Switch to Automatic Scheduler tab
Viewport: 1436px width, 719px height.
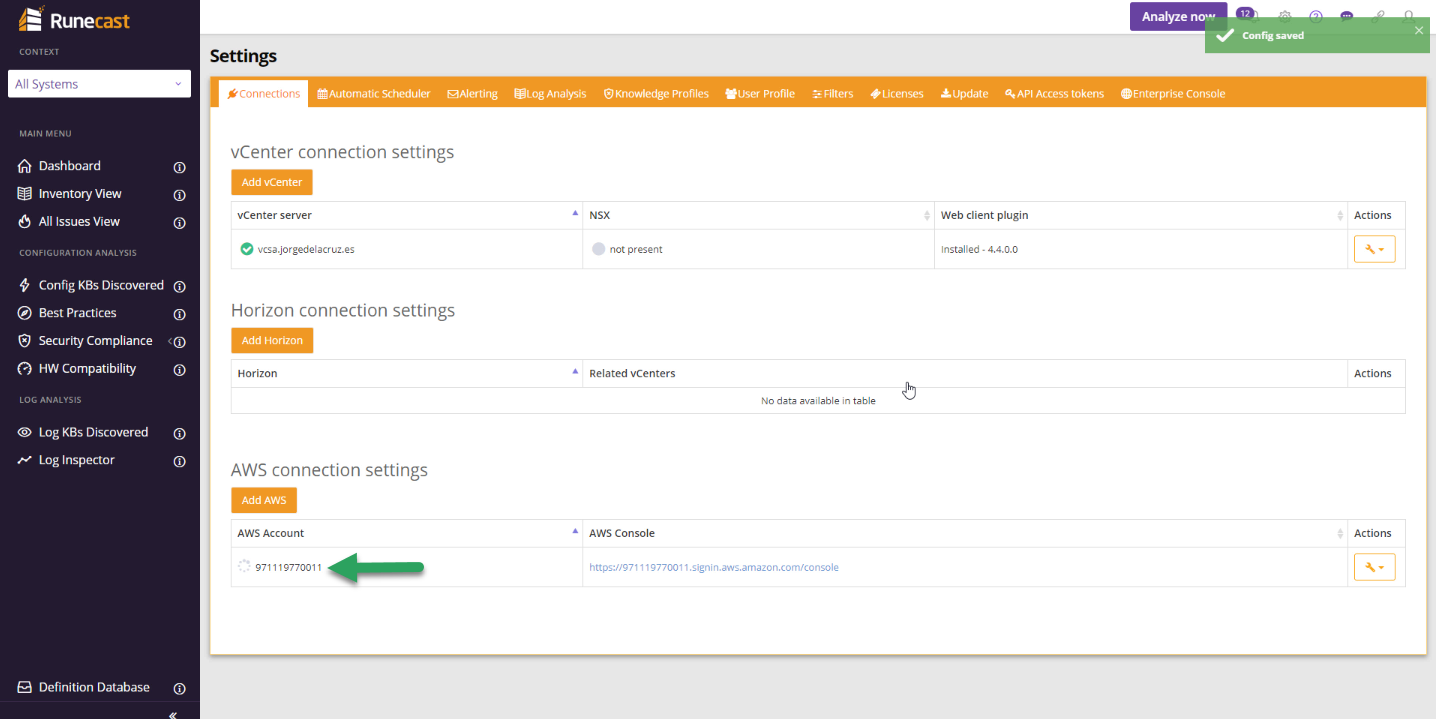374,94
